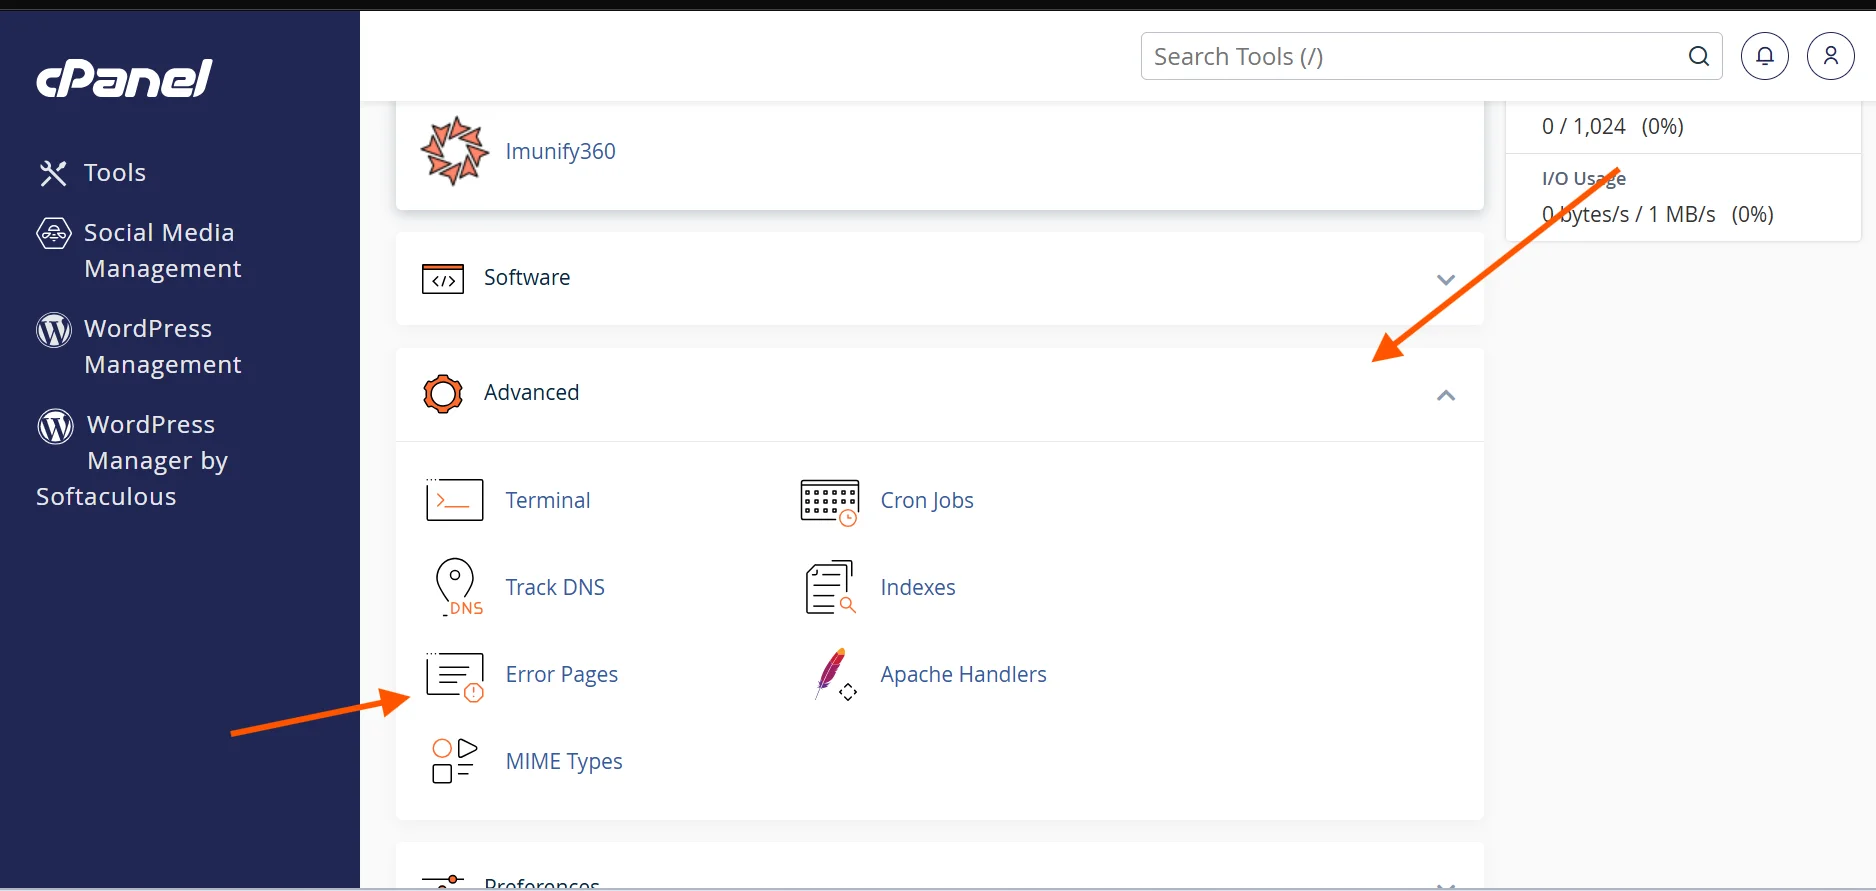Click the search magnifier icon
Image resolution: width=1876 pixels, height=891 pixels.
click(x=1698, y=56)
